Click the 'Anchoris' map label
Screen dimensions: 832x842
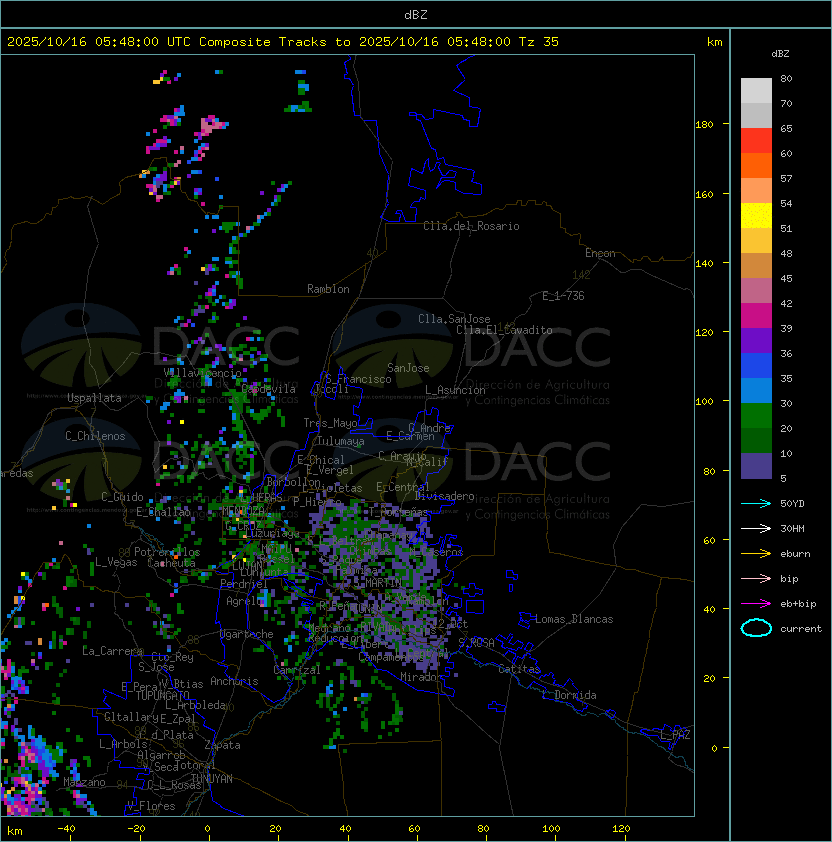[234, 681]
